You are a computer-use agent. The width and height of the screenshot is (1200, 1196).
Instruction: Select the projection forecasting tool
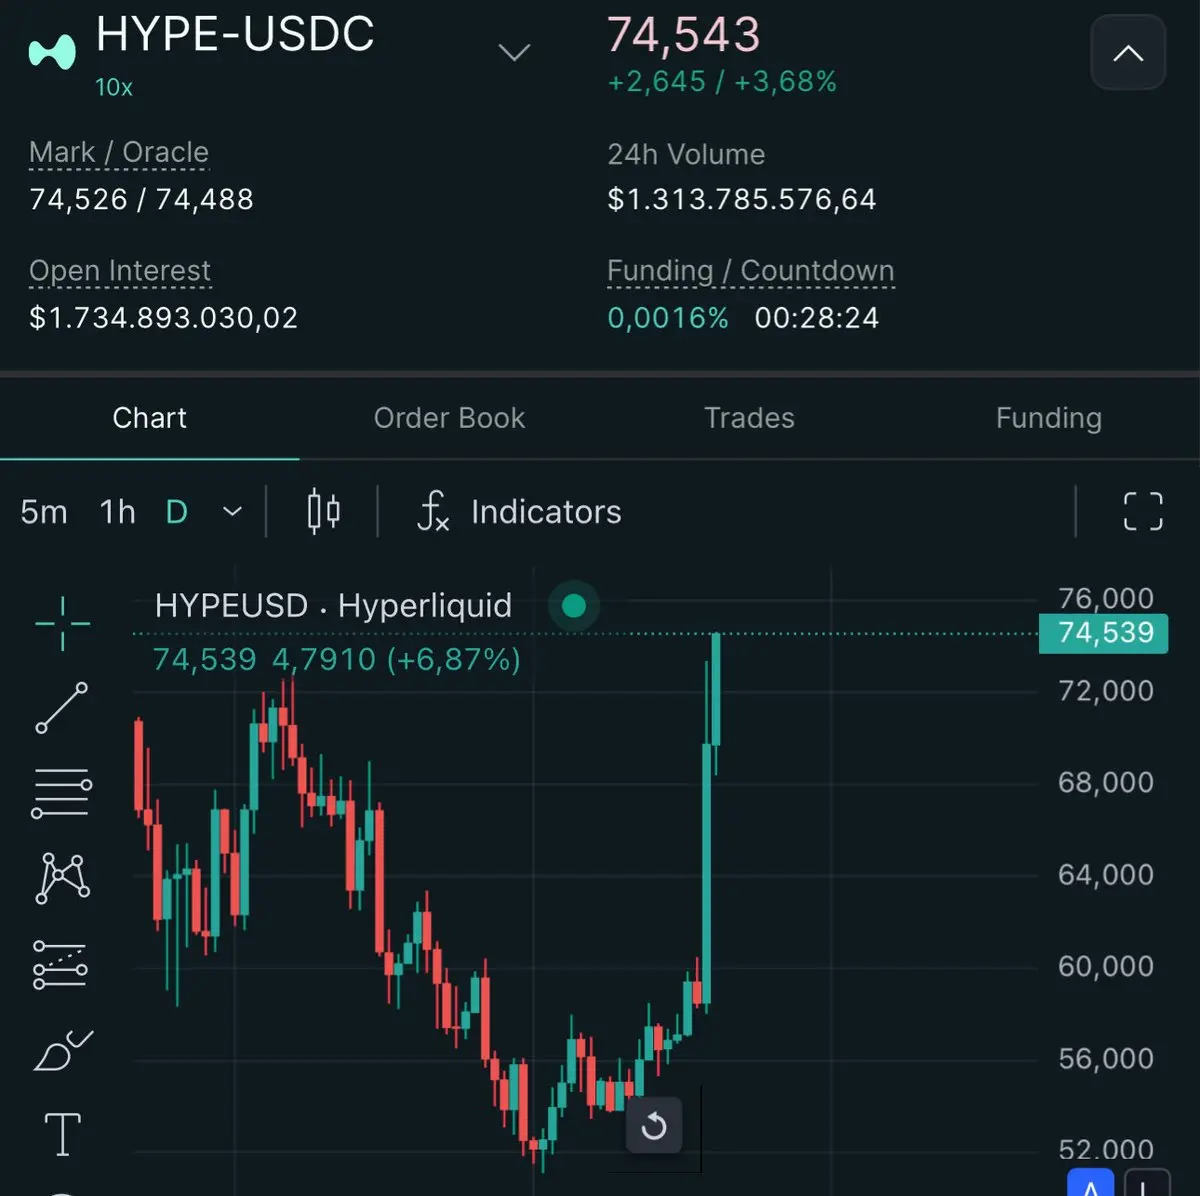60,965
